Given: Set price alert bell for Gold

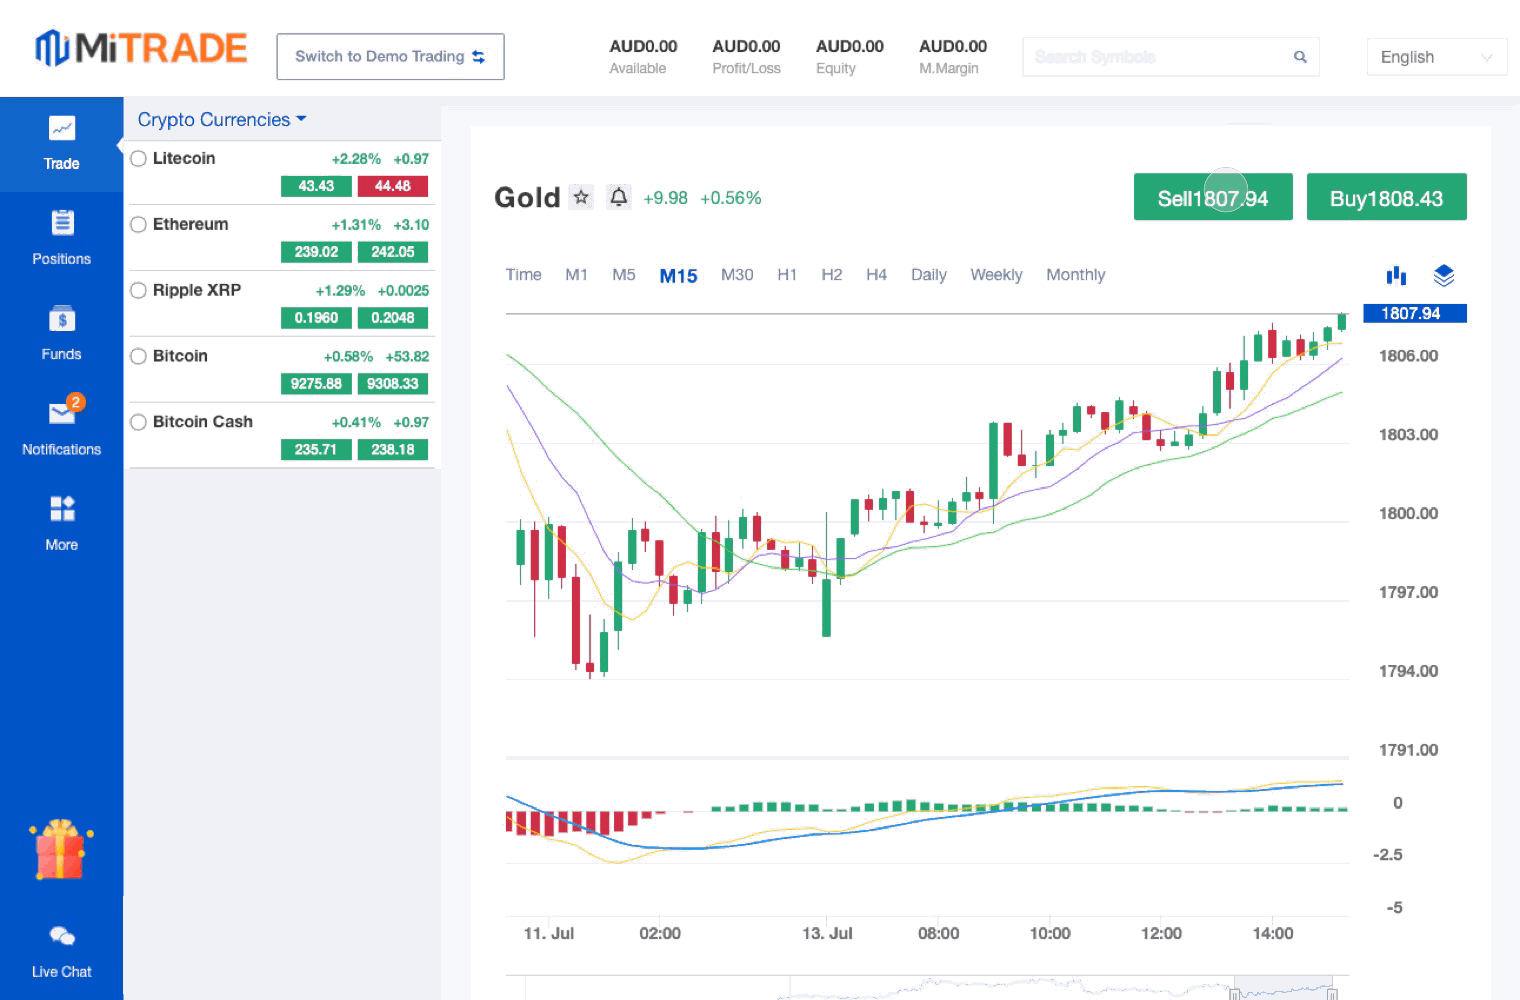Looking at the screenshot, I should coord(619,197).
